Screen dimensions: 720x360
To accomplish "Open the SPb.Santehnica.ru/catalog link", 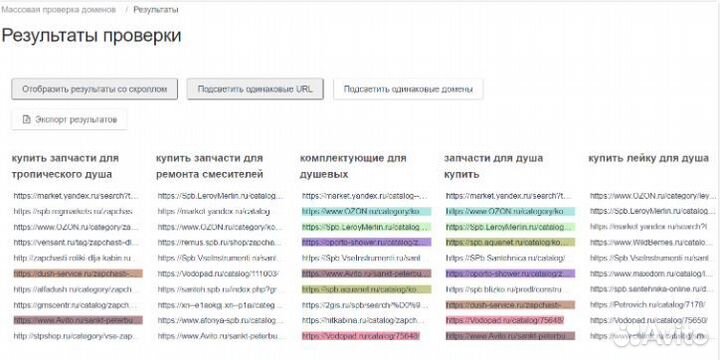I will [506, 258].
